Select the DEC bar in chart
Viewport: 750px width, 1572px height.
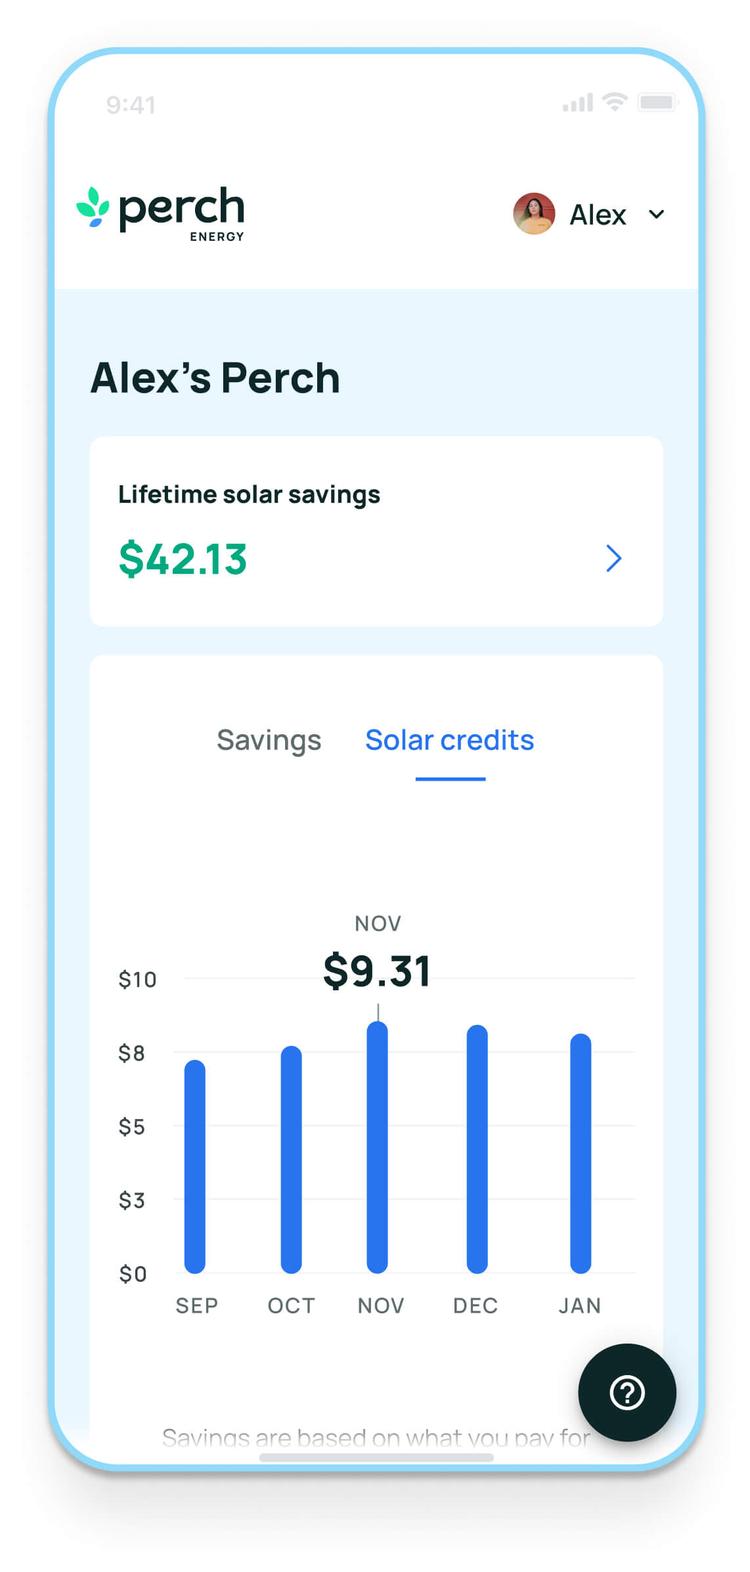pyautogui.click(x=477, y=1149)
